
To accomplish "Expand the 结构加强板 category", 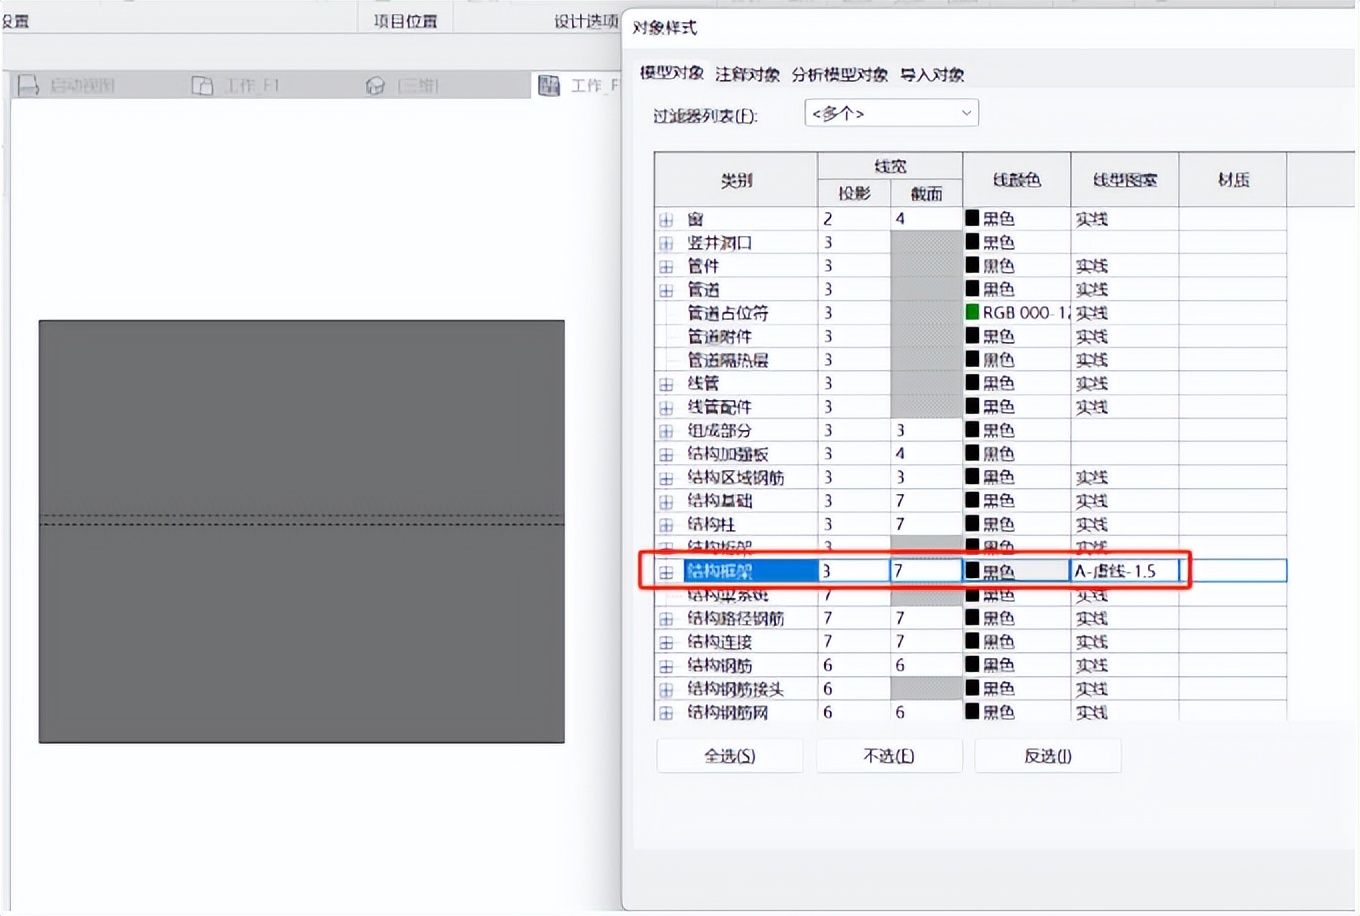I will coord(666,454).
